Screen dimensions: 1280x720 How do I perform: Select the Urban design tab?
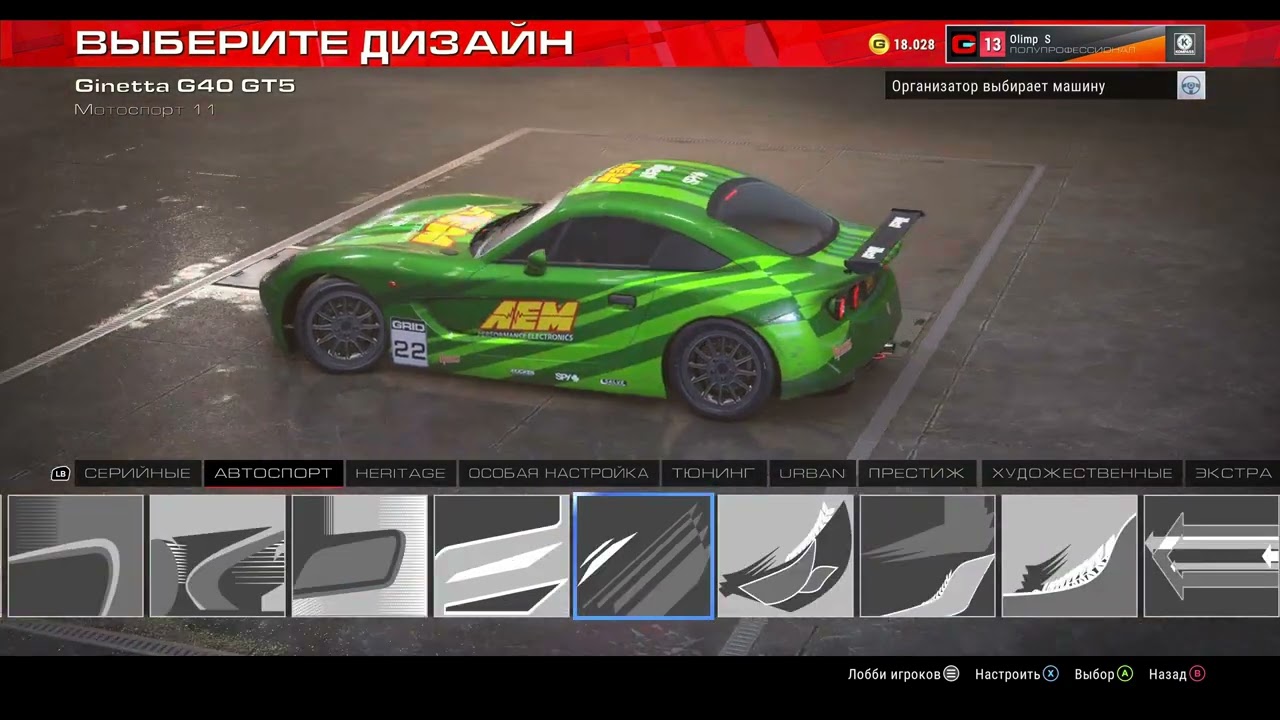(812, 473)
